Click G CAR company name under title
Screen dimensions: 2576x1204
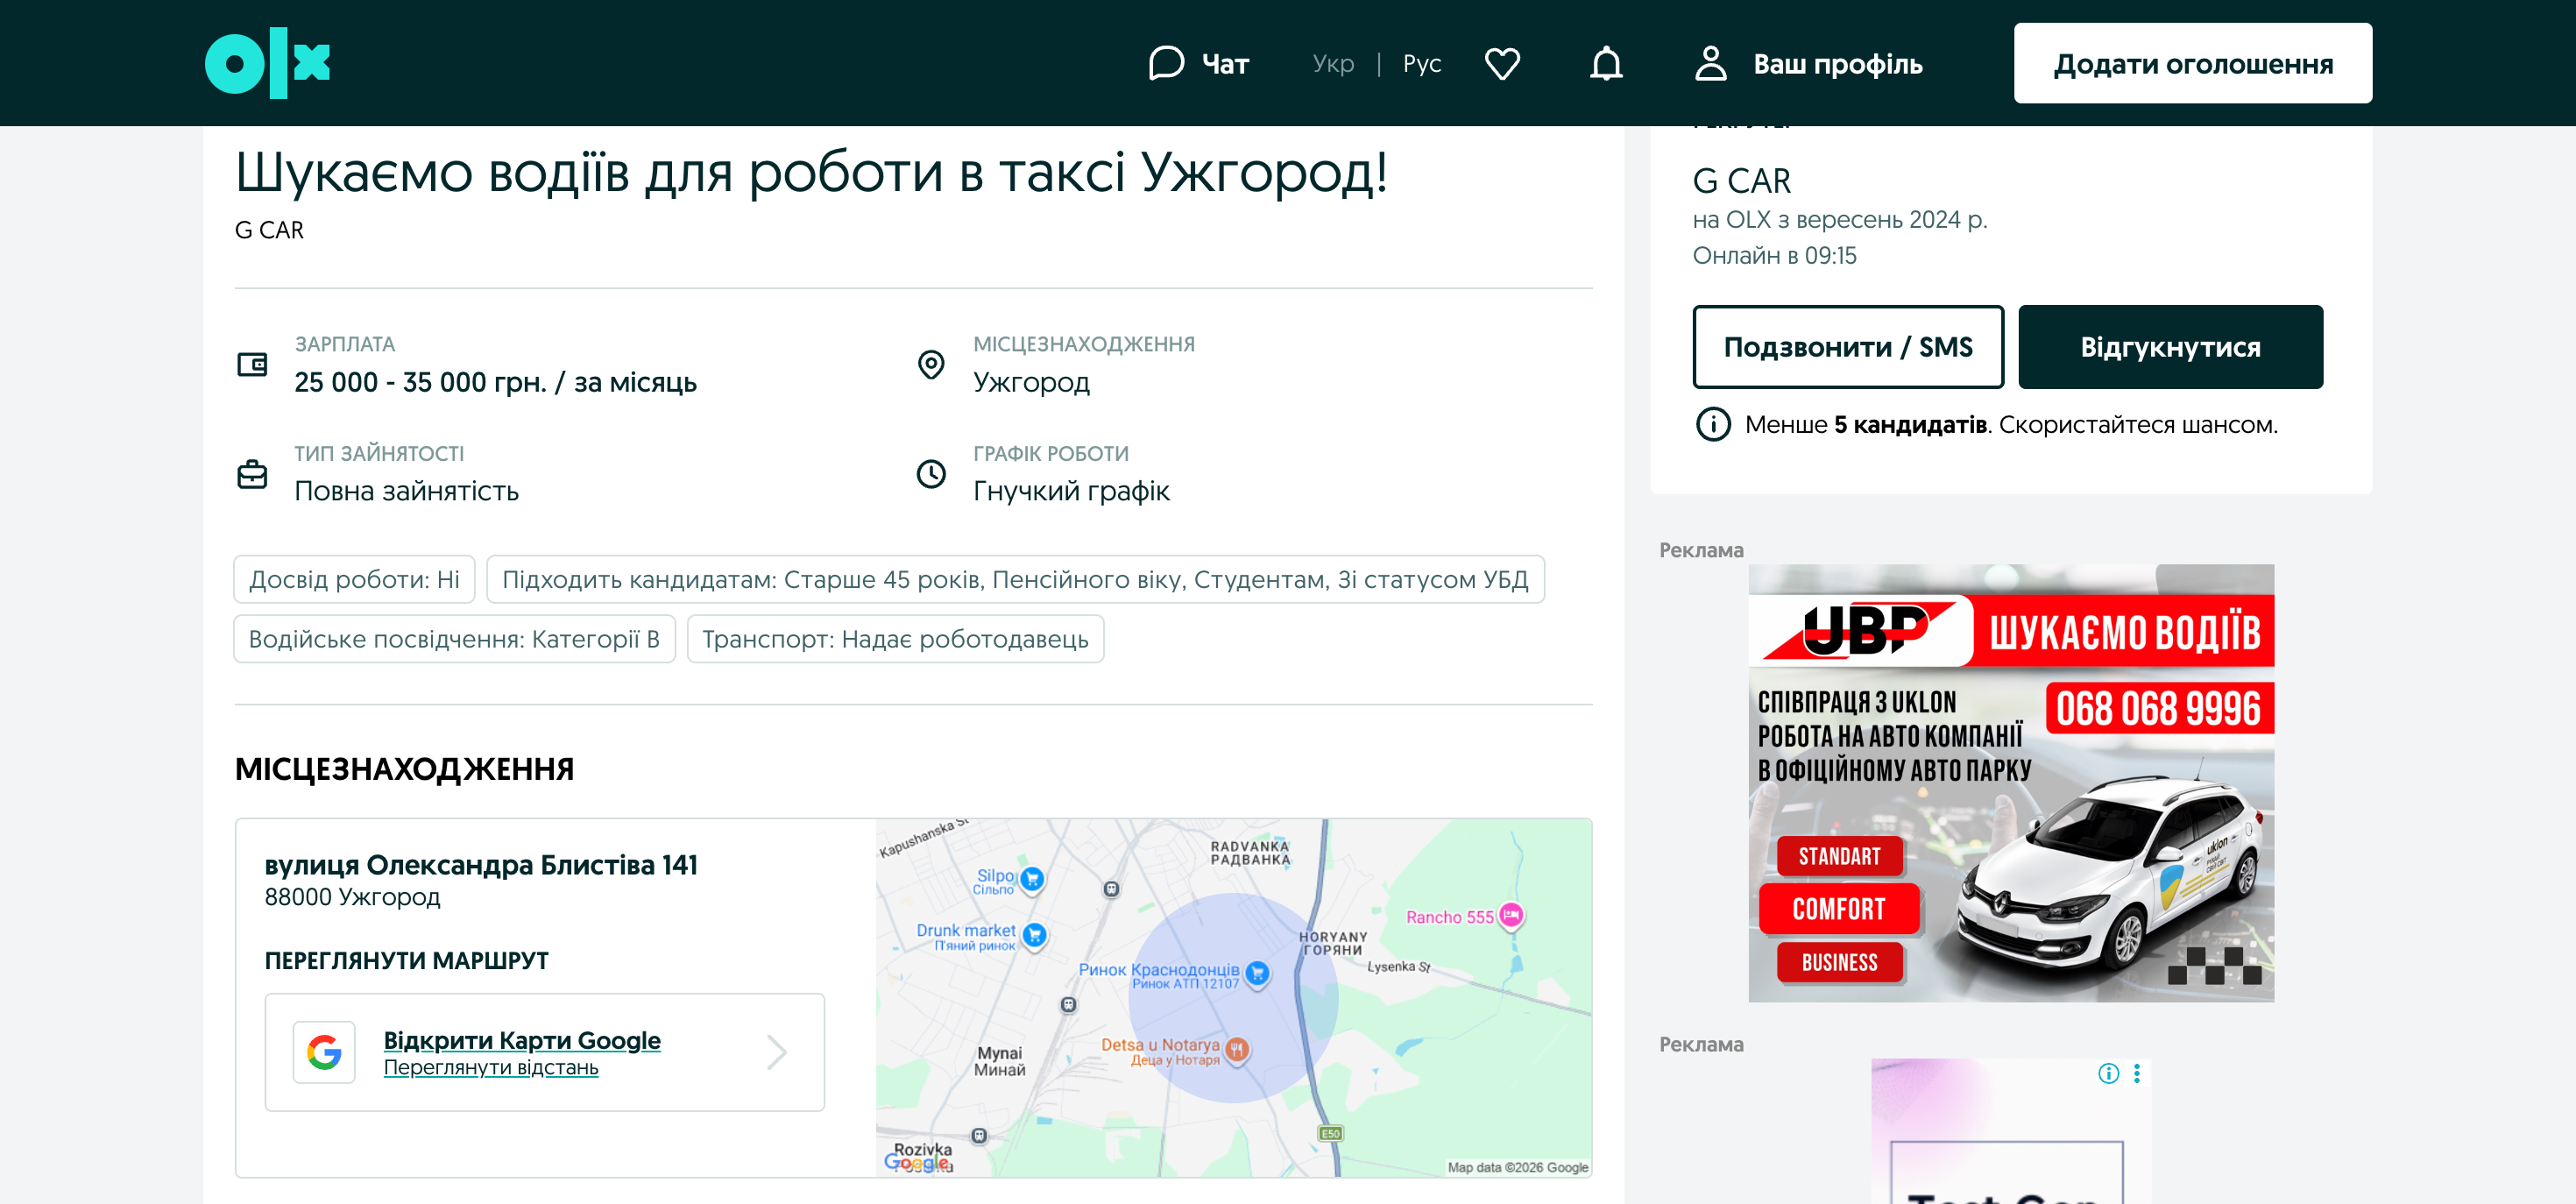[x=269, y=230]
